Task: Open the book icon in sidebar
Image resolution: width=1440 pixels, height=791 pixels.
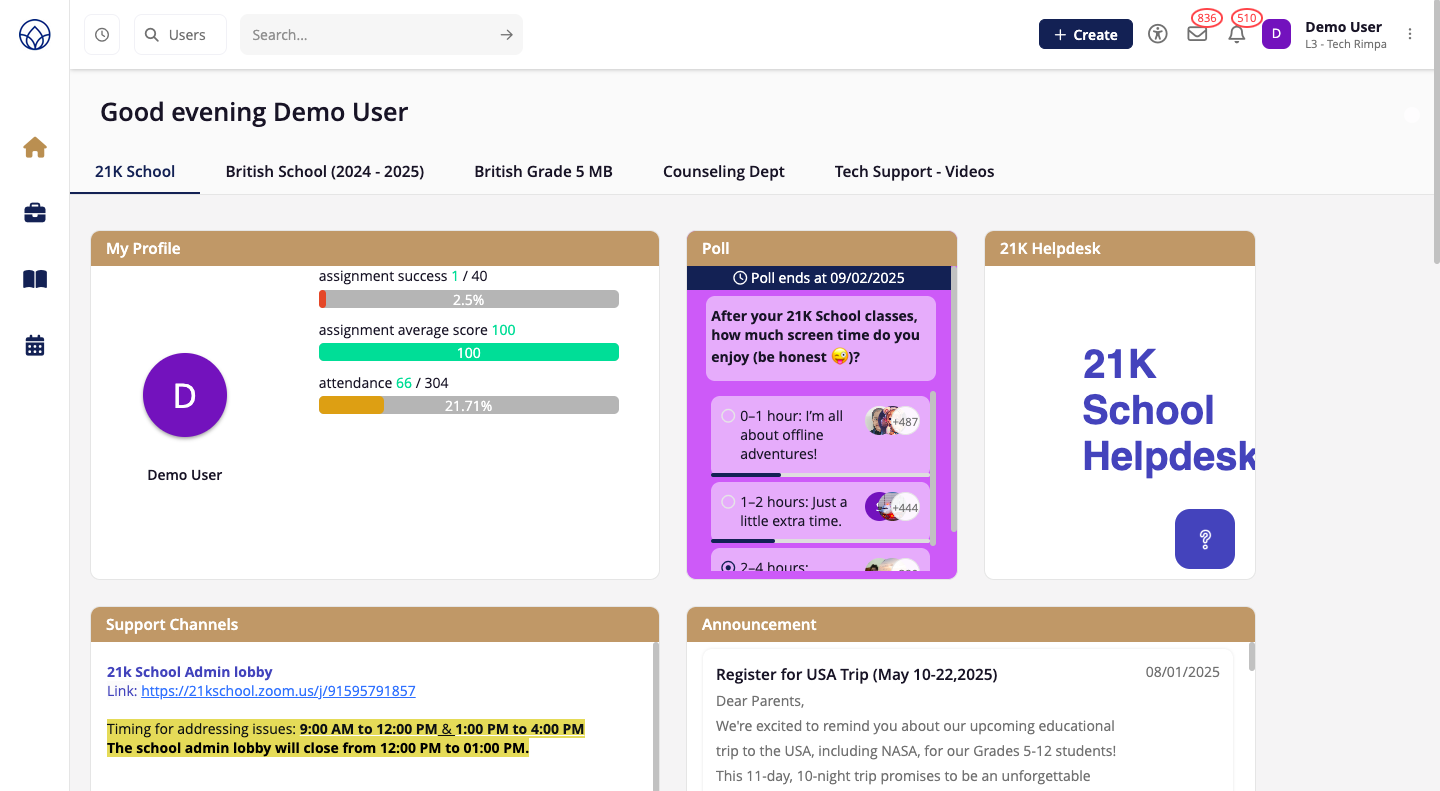Action: point(35,279)
